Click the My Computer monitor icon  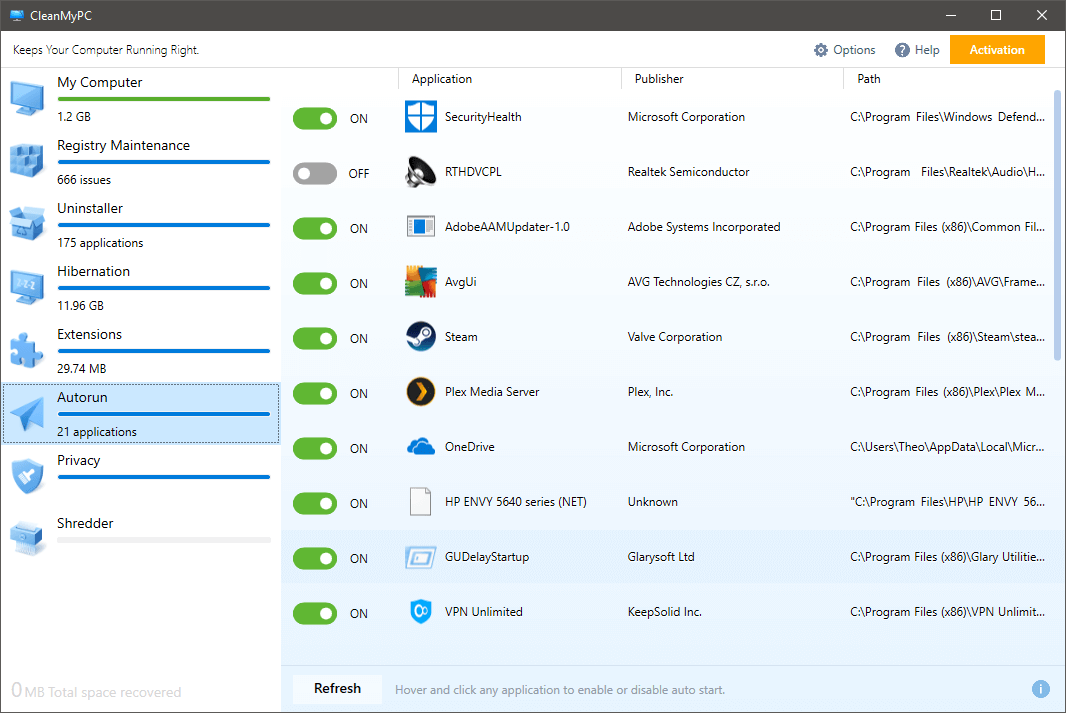(27, 99)
